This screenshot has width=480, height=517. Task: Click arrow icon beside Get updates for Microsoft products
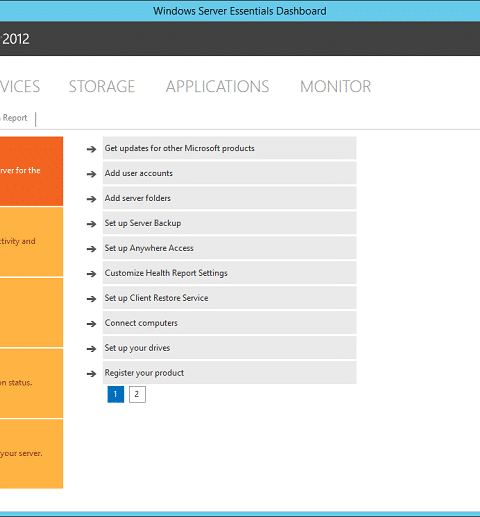coord(91,149)
